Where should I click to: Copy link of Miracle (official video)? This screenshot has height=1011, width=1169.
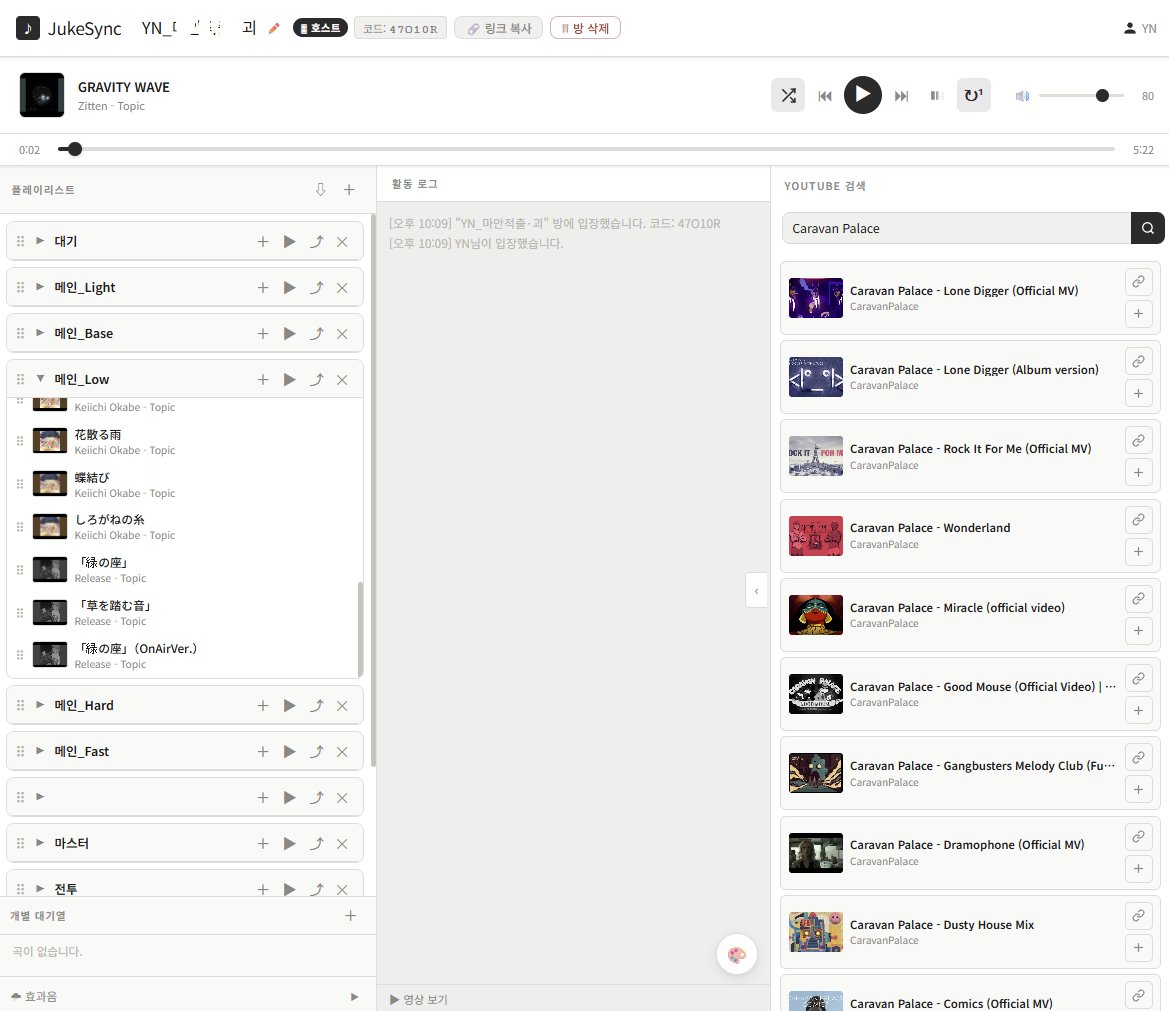point(1138,599)
